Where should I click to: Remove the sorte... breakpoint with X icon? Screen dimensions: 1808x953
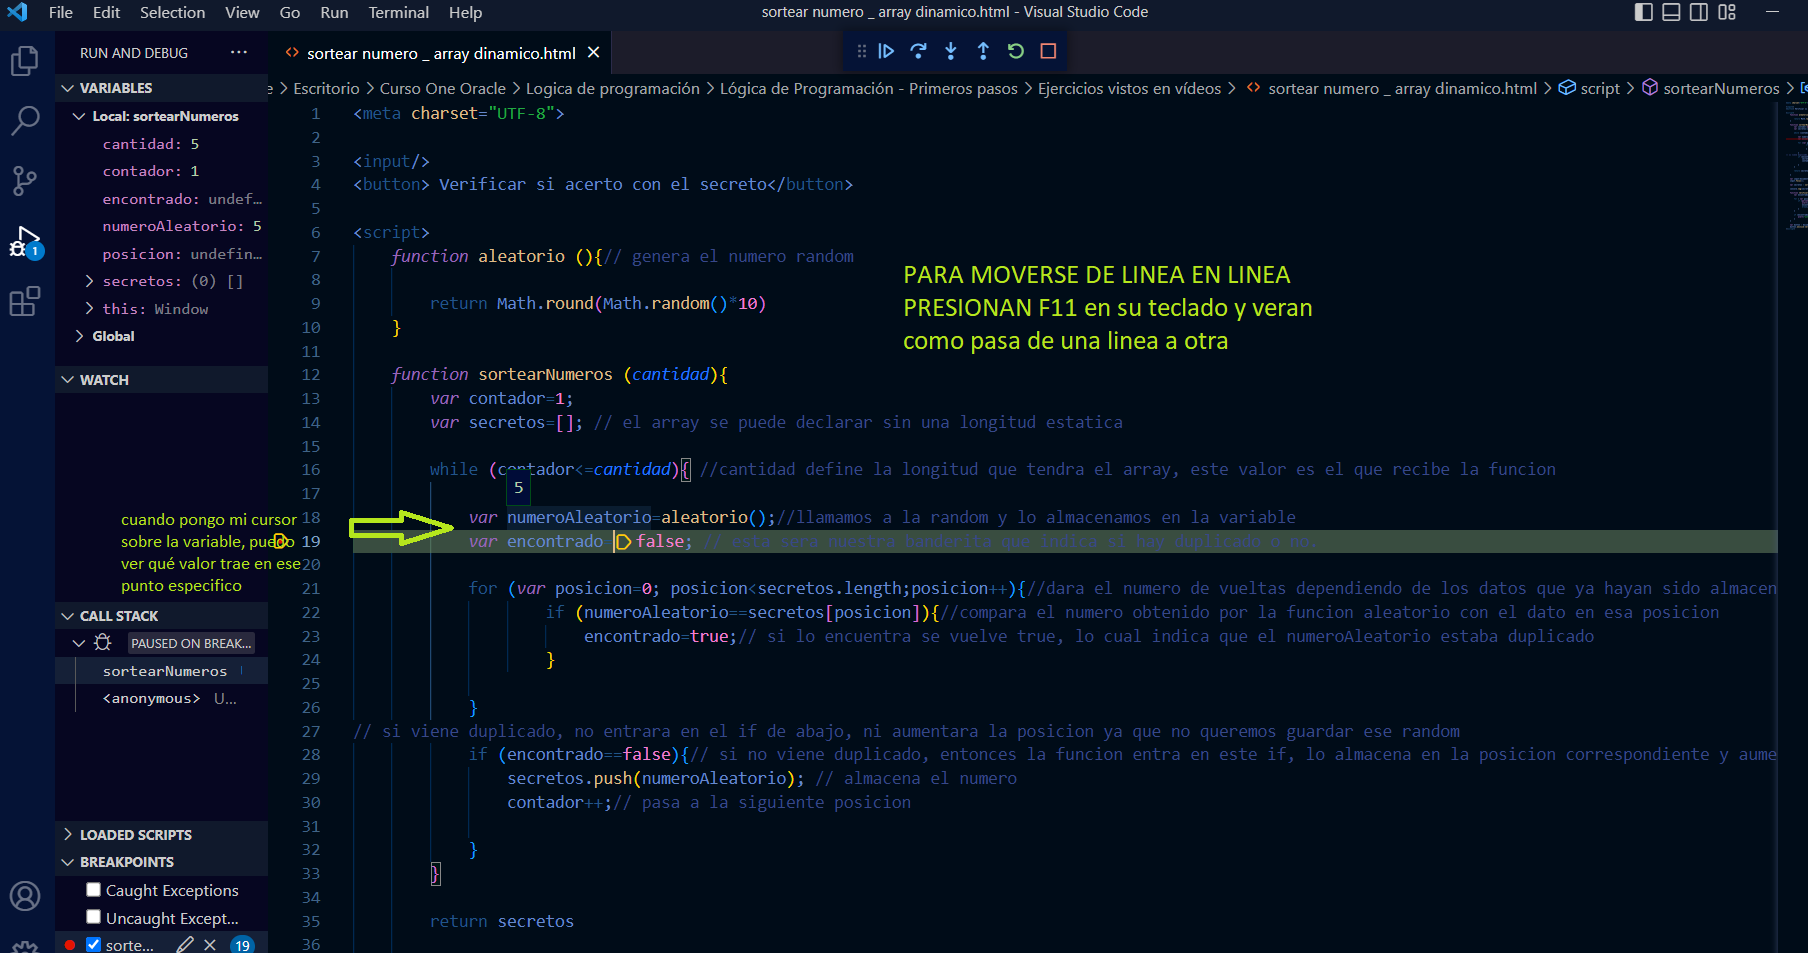click(210, 944)
